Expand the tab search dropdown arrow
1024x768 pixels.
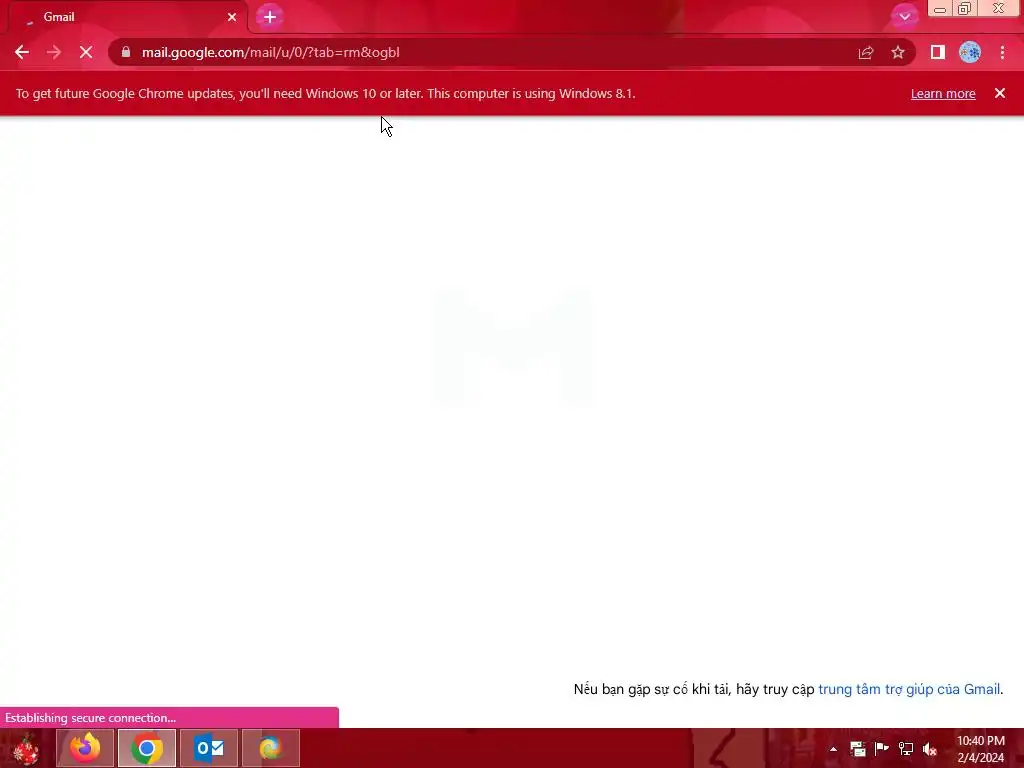pos(904,17)
